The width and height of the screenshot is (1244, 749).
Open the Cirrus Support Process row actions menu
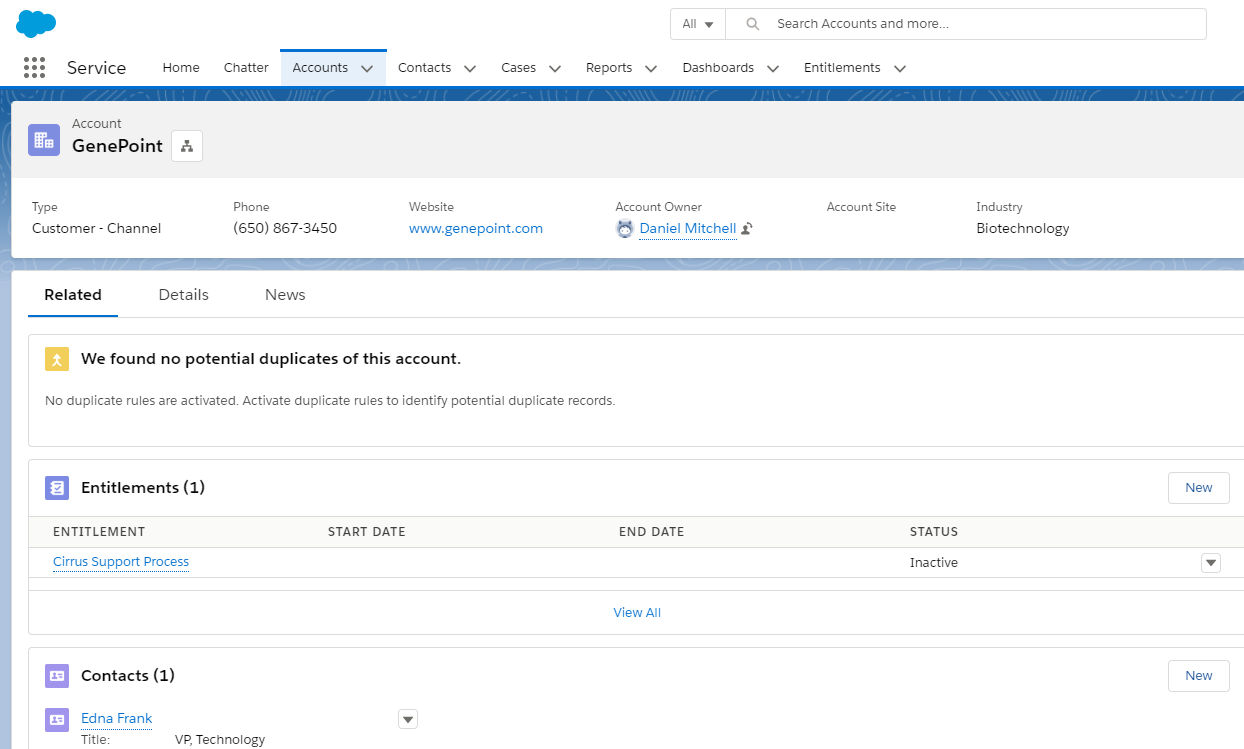[1211, 563]
